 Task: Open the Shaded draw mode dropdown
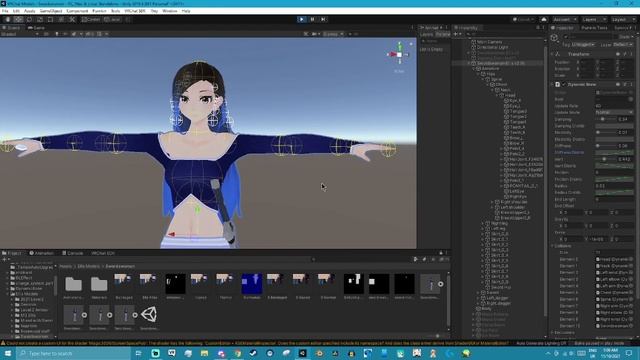[20, 34]
